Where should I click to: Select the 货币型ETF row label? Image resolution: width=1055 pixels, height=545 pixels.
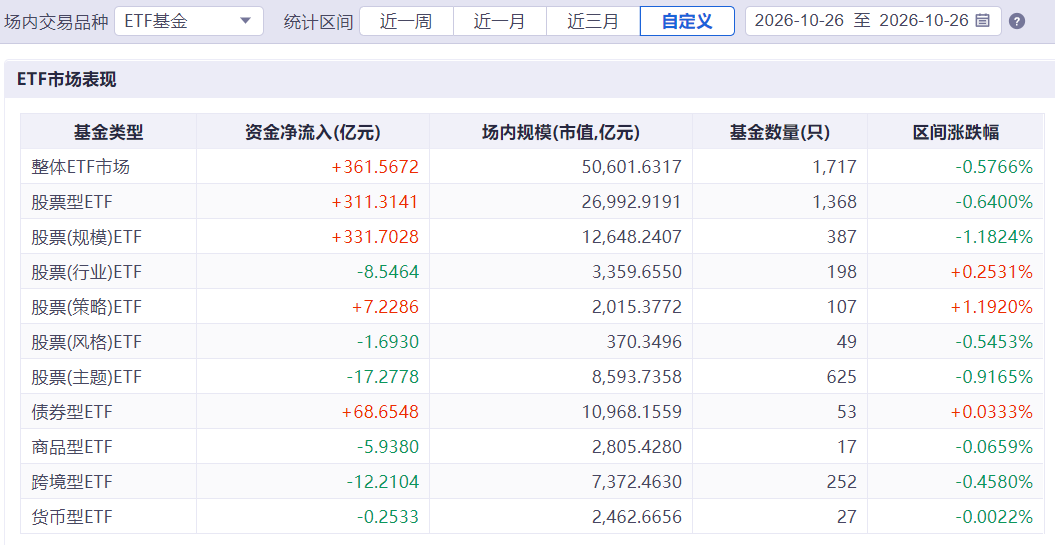(72, 517)
